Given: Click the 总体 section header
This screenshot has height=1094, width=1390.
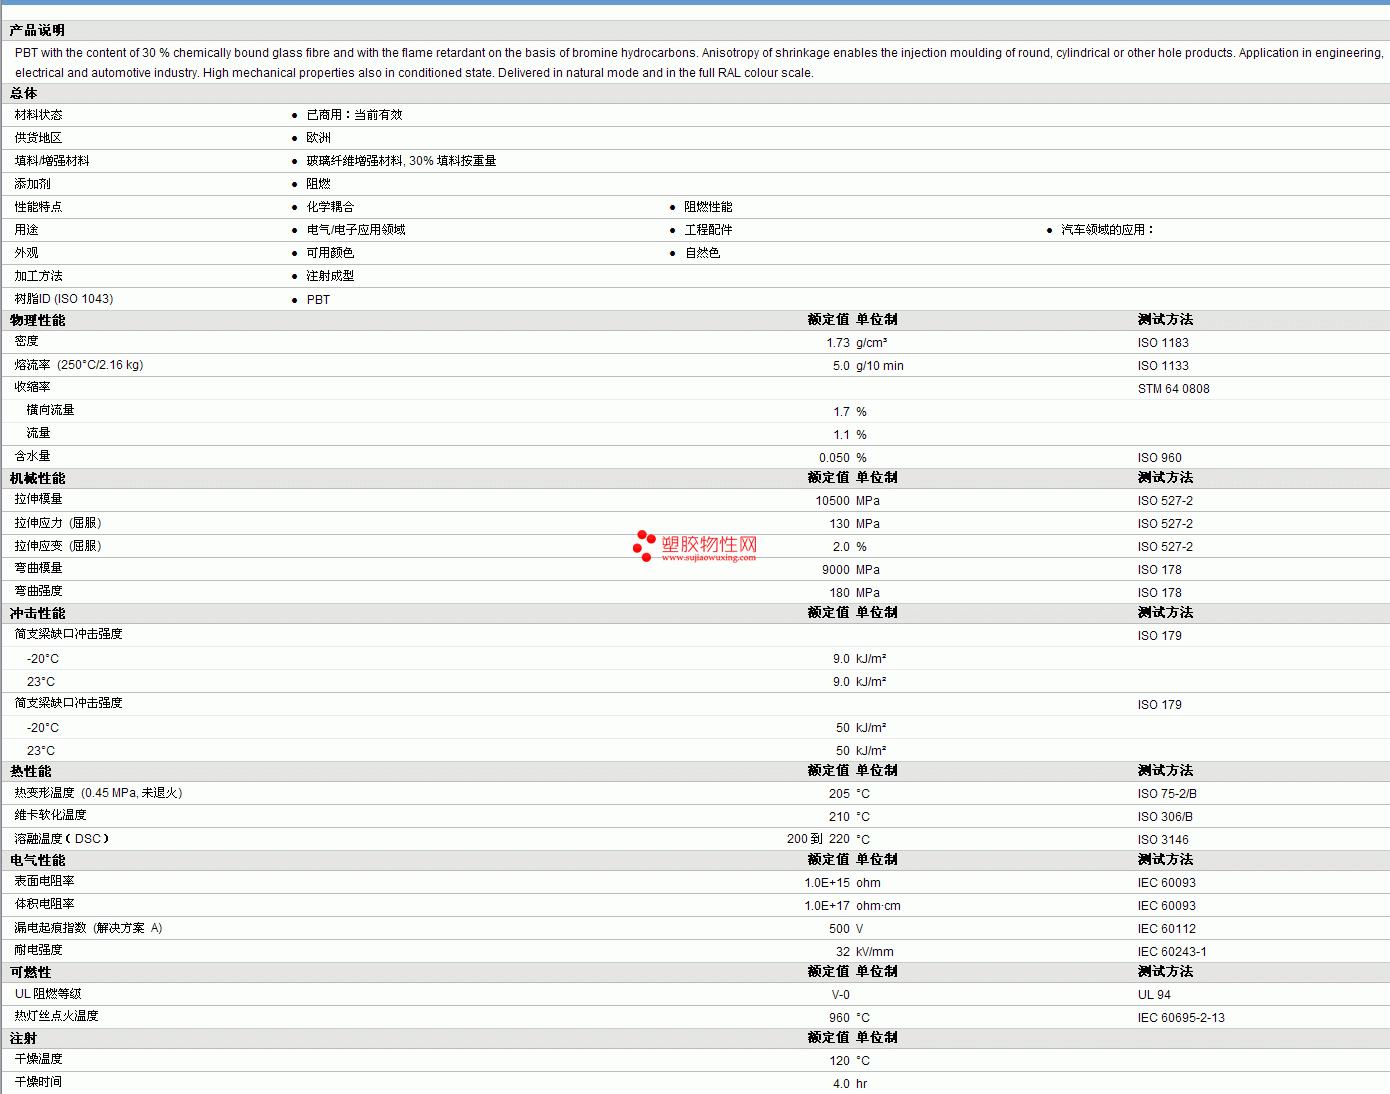Looking at the screenshot, I should tap(23, 93).
